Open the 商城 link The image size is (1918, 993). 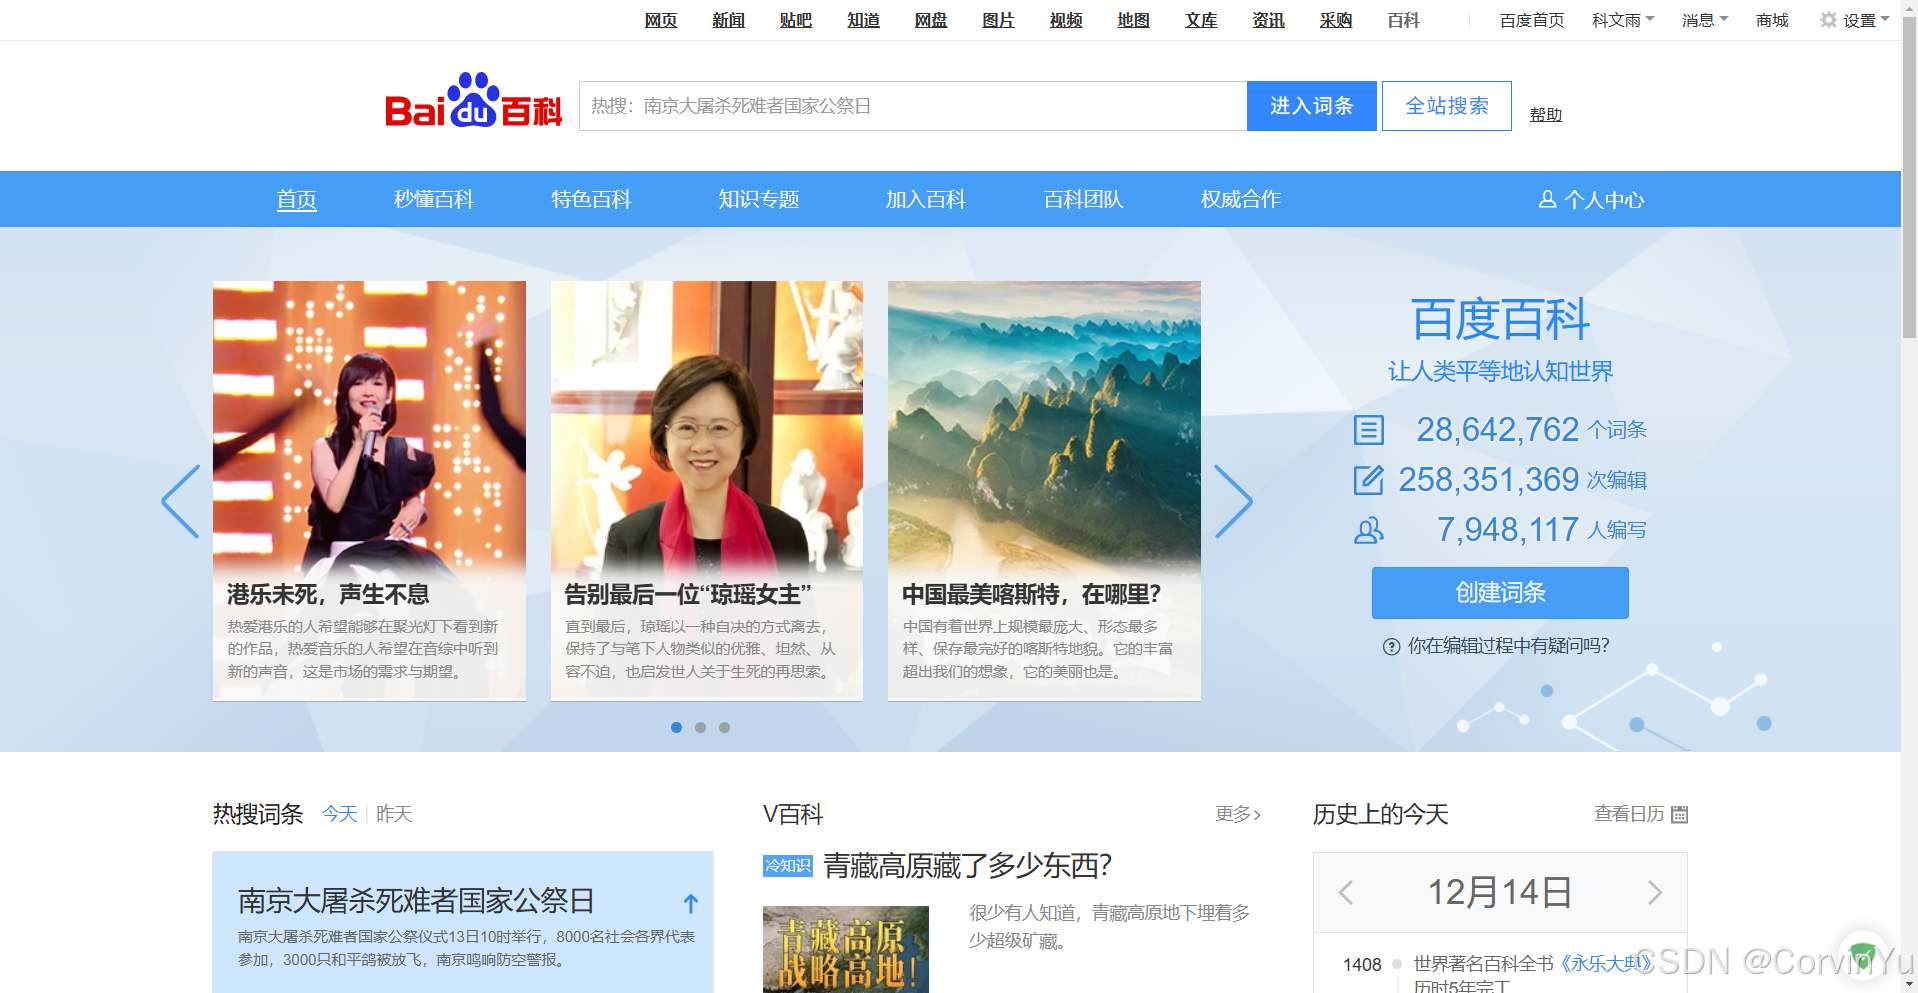1772,20
